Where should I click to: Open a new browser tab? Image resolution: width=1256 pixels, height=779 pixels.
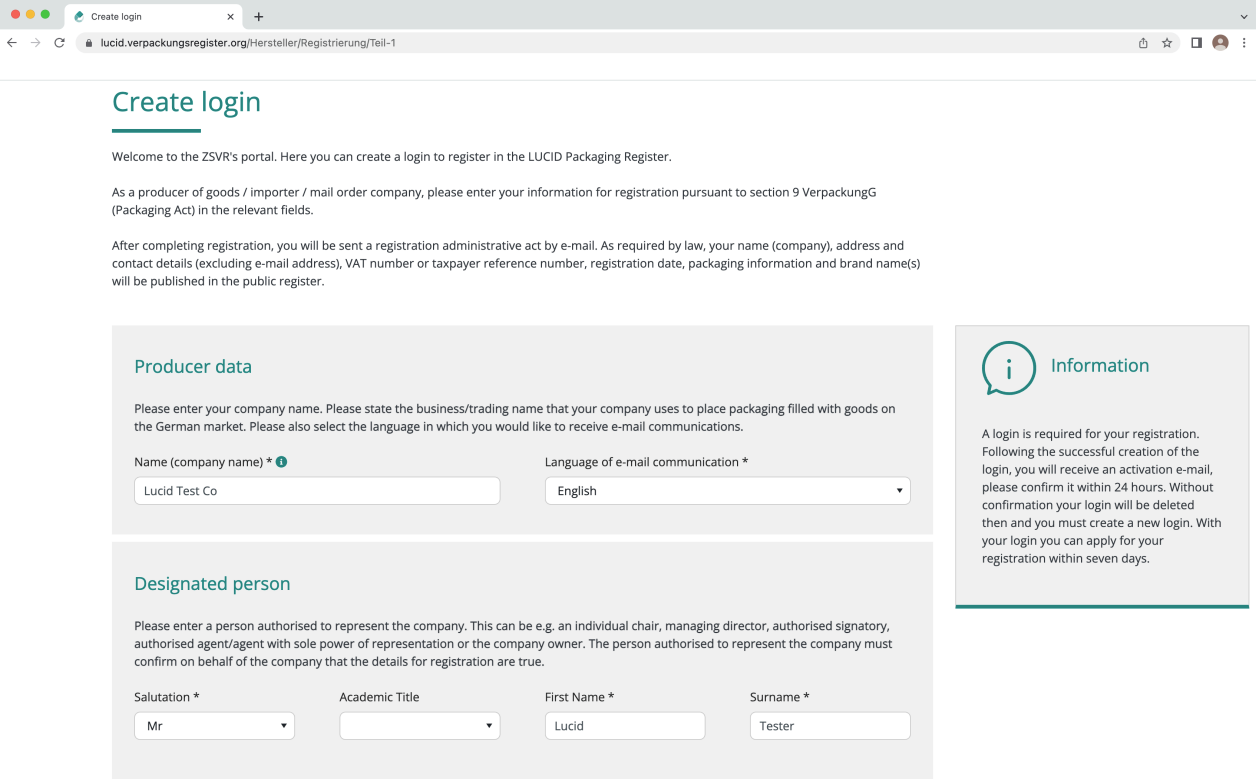pyautogui.click(x=259, y=17)
